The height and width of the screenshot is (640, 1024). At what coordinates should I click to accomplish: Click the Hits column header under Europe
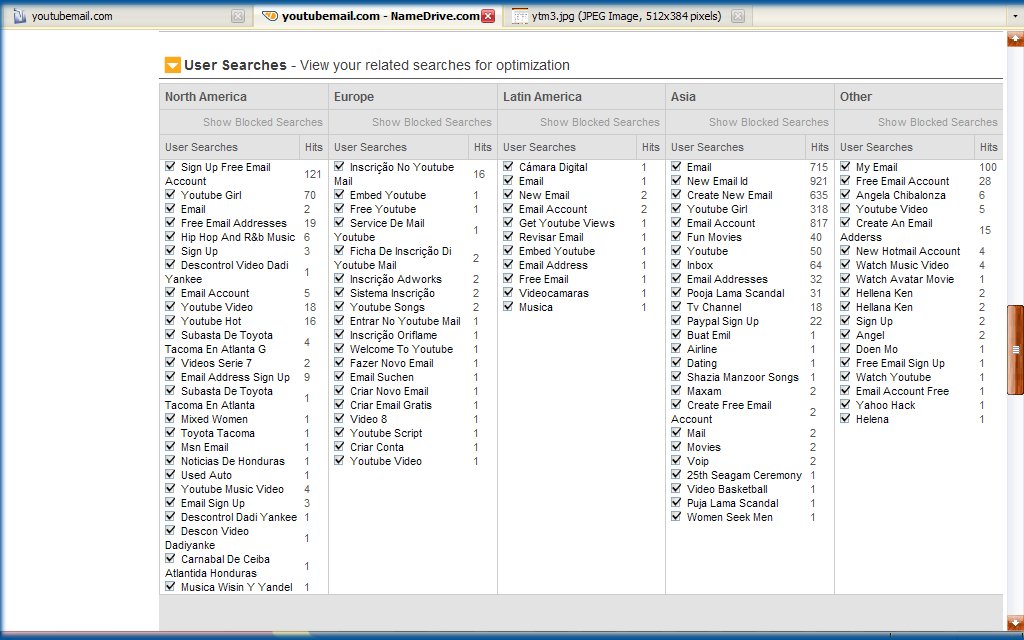point(483,147)
